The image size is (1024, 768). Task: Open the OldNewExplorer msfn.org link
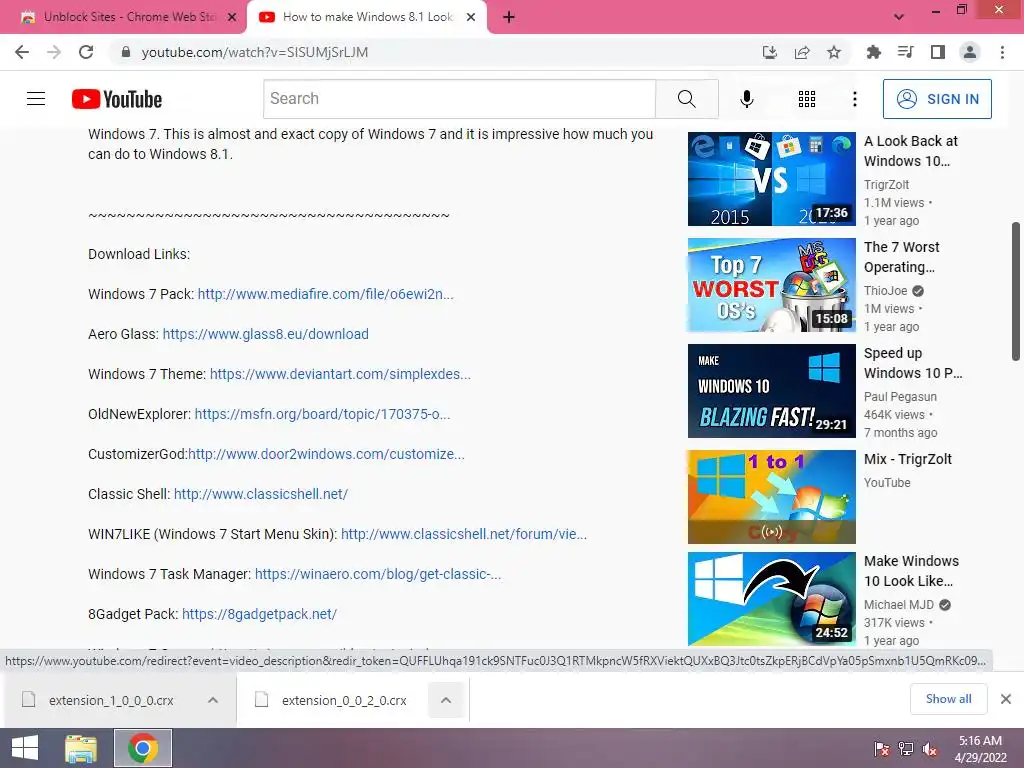coord(323,414)
